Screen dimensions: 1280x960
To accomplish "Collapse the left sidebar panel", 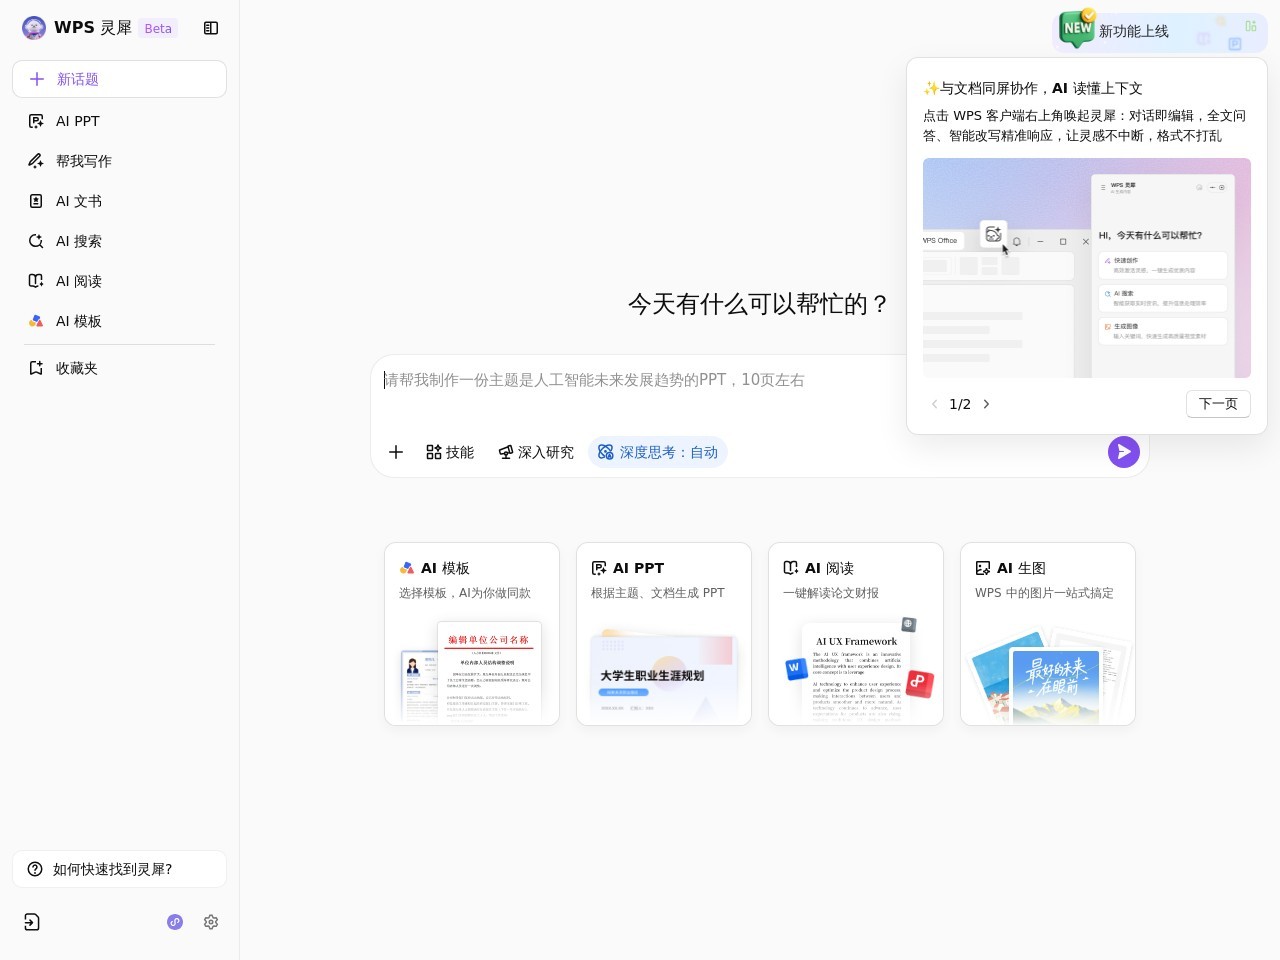I will click(x=211, y=28).
